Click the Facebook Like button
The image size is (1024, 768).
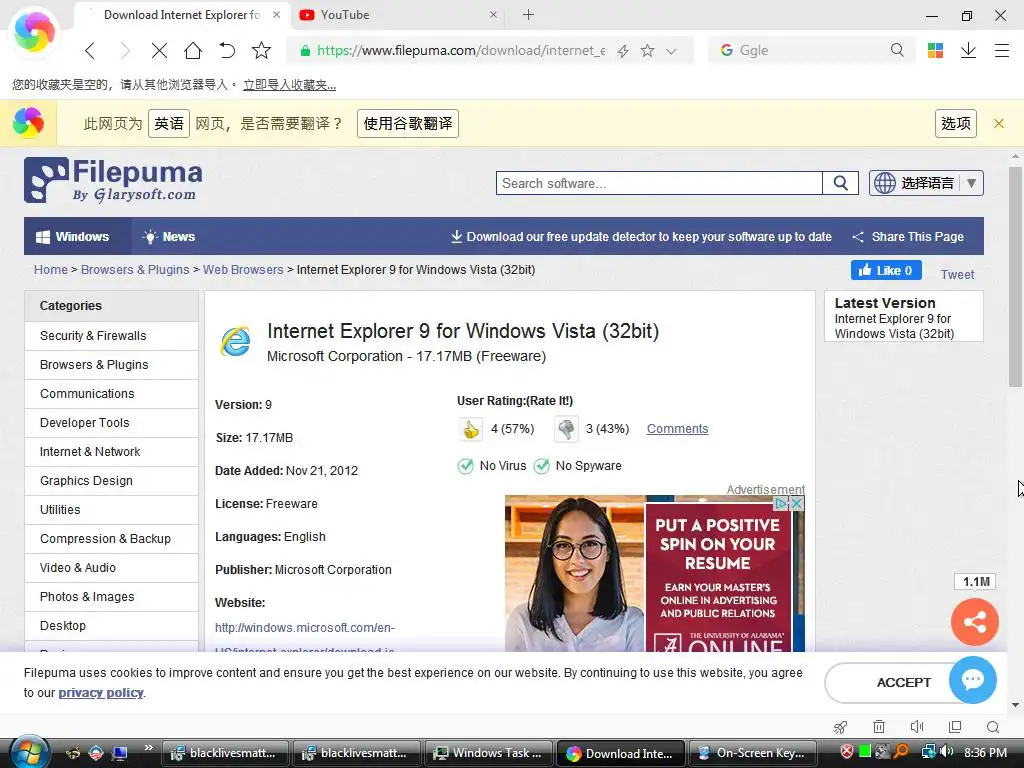(x=886, y=270)
